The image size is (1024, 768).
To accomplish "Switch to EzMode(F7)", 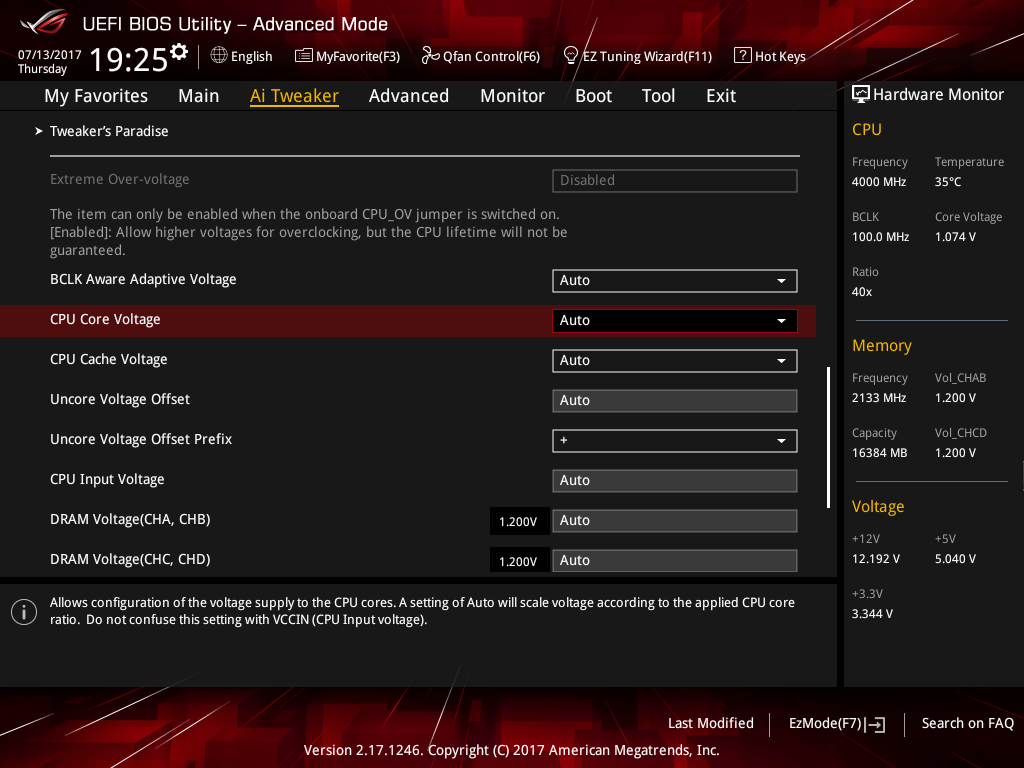I will [837, 724].
